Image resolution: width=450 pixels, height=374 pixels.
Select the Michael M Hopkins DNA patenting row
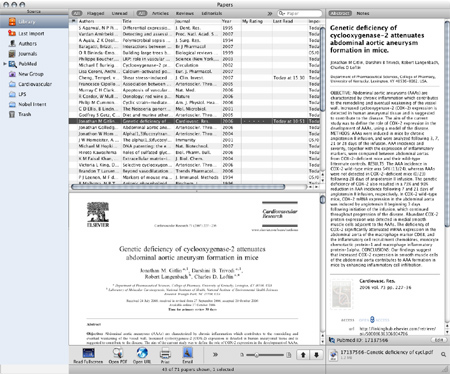click(194, 146)
